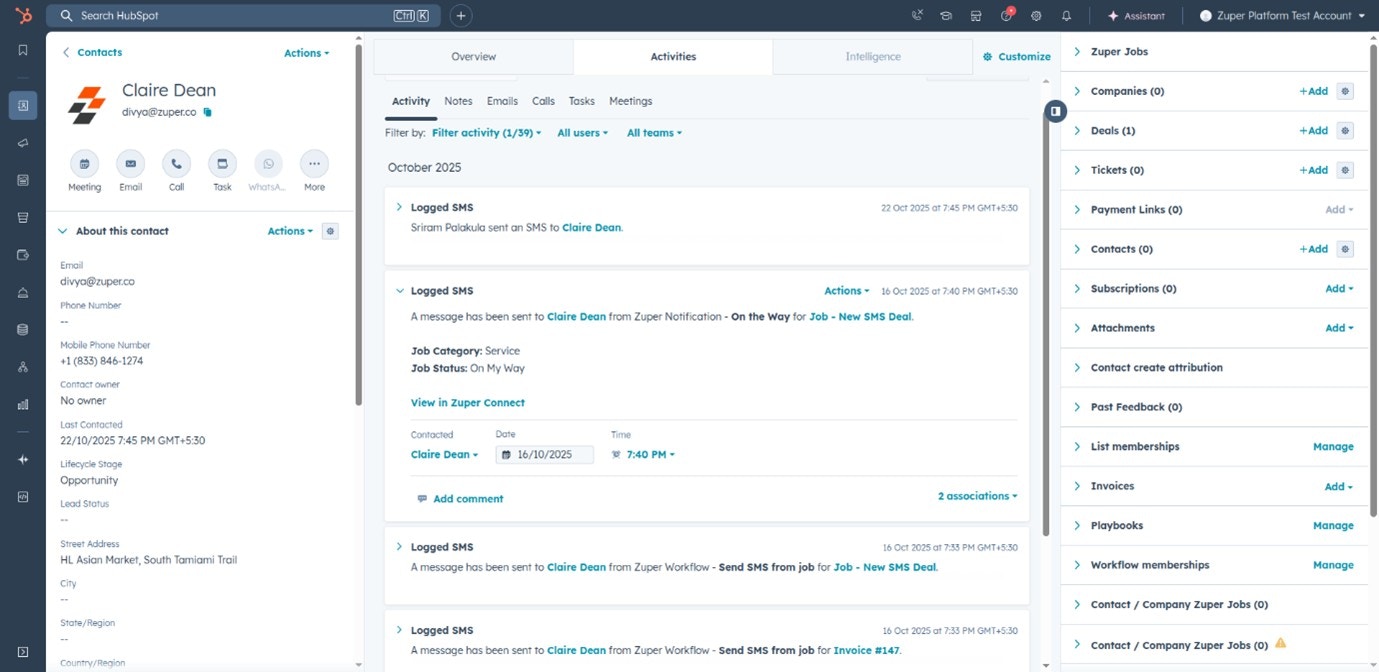This screenshot has width=1379, height=672.
Task: Switch to the Overview tab
Action: 473,57
